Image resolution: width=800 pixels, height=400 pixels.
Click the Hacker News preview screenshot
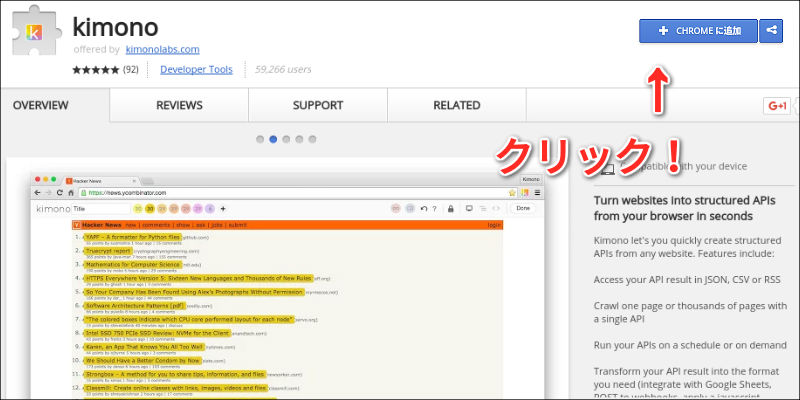click(x=288, y=286)
